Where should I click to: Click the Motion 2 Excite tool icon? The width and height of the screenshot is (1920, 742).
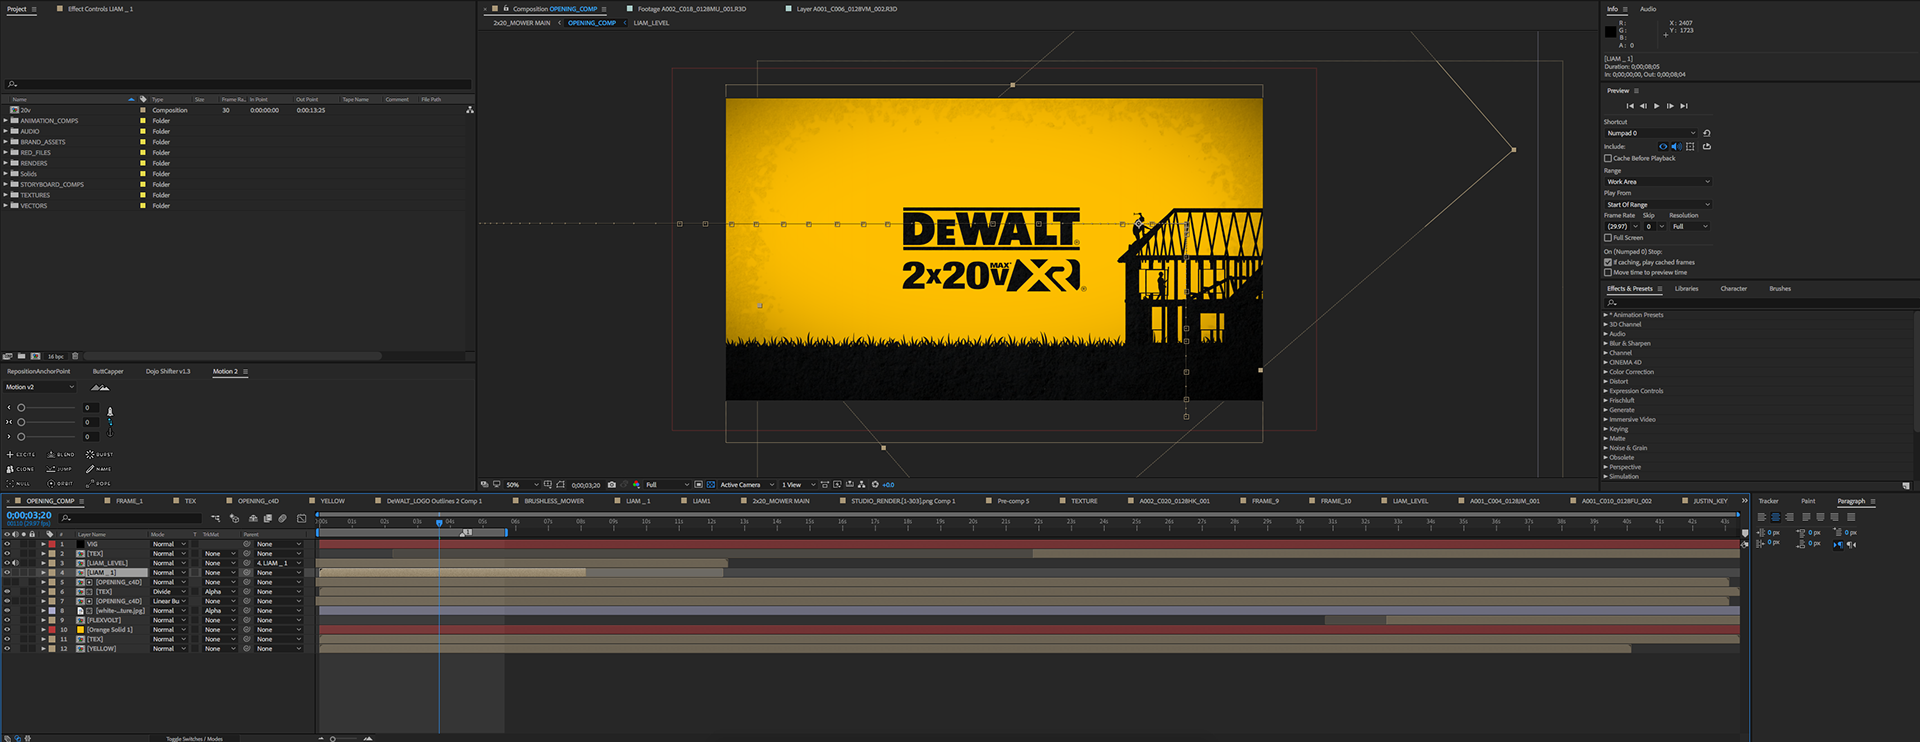10,454
